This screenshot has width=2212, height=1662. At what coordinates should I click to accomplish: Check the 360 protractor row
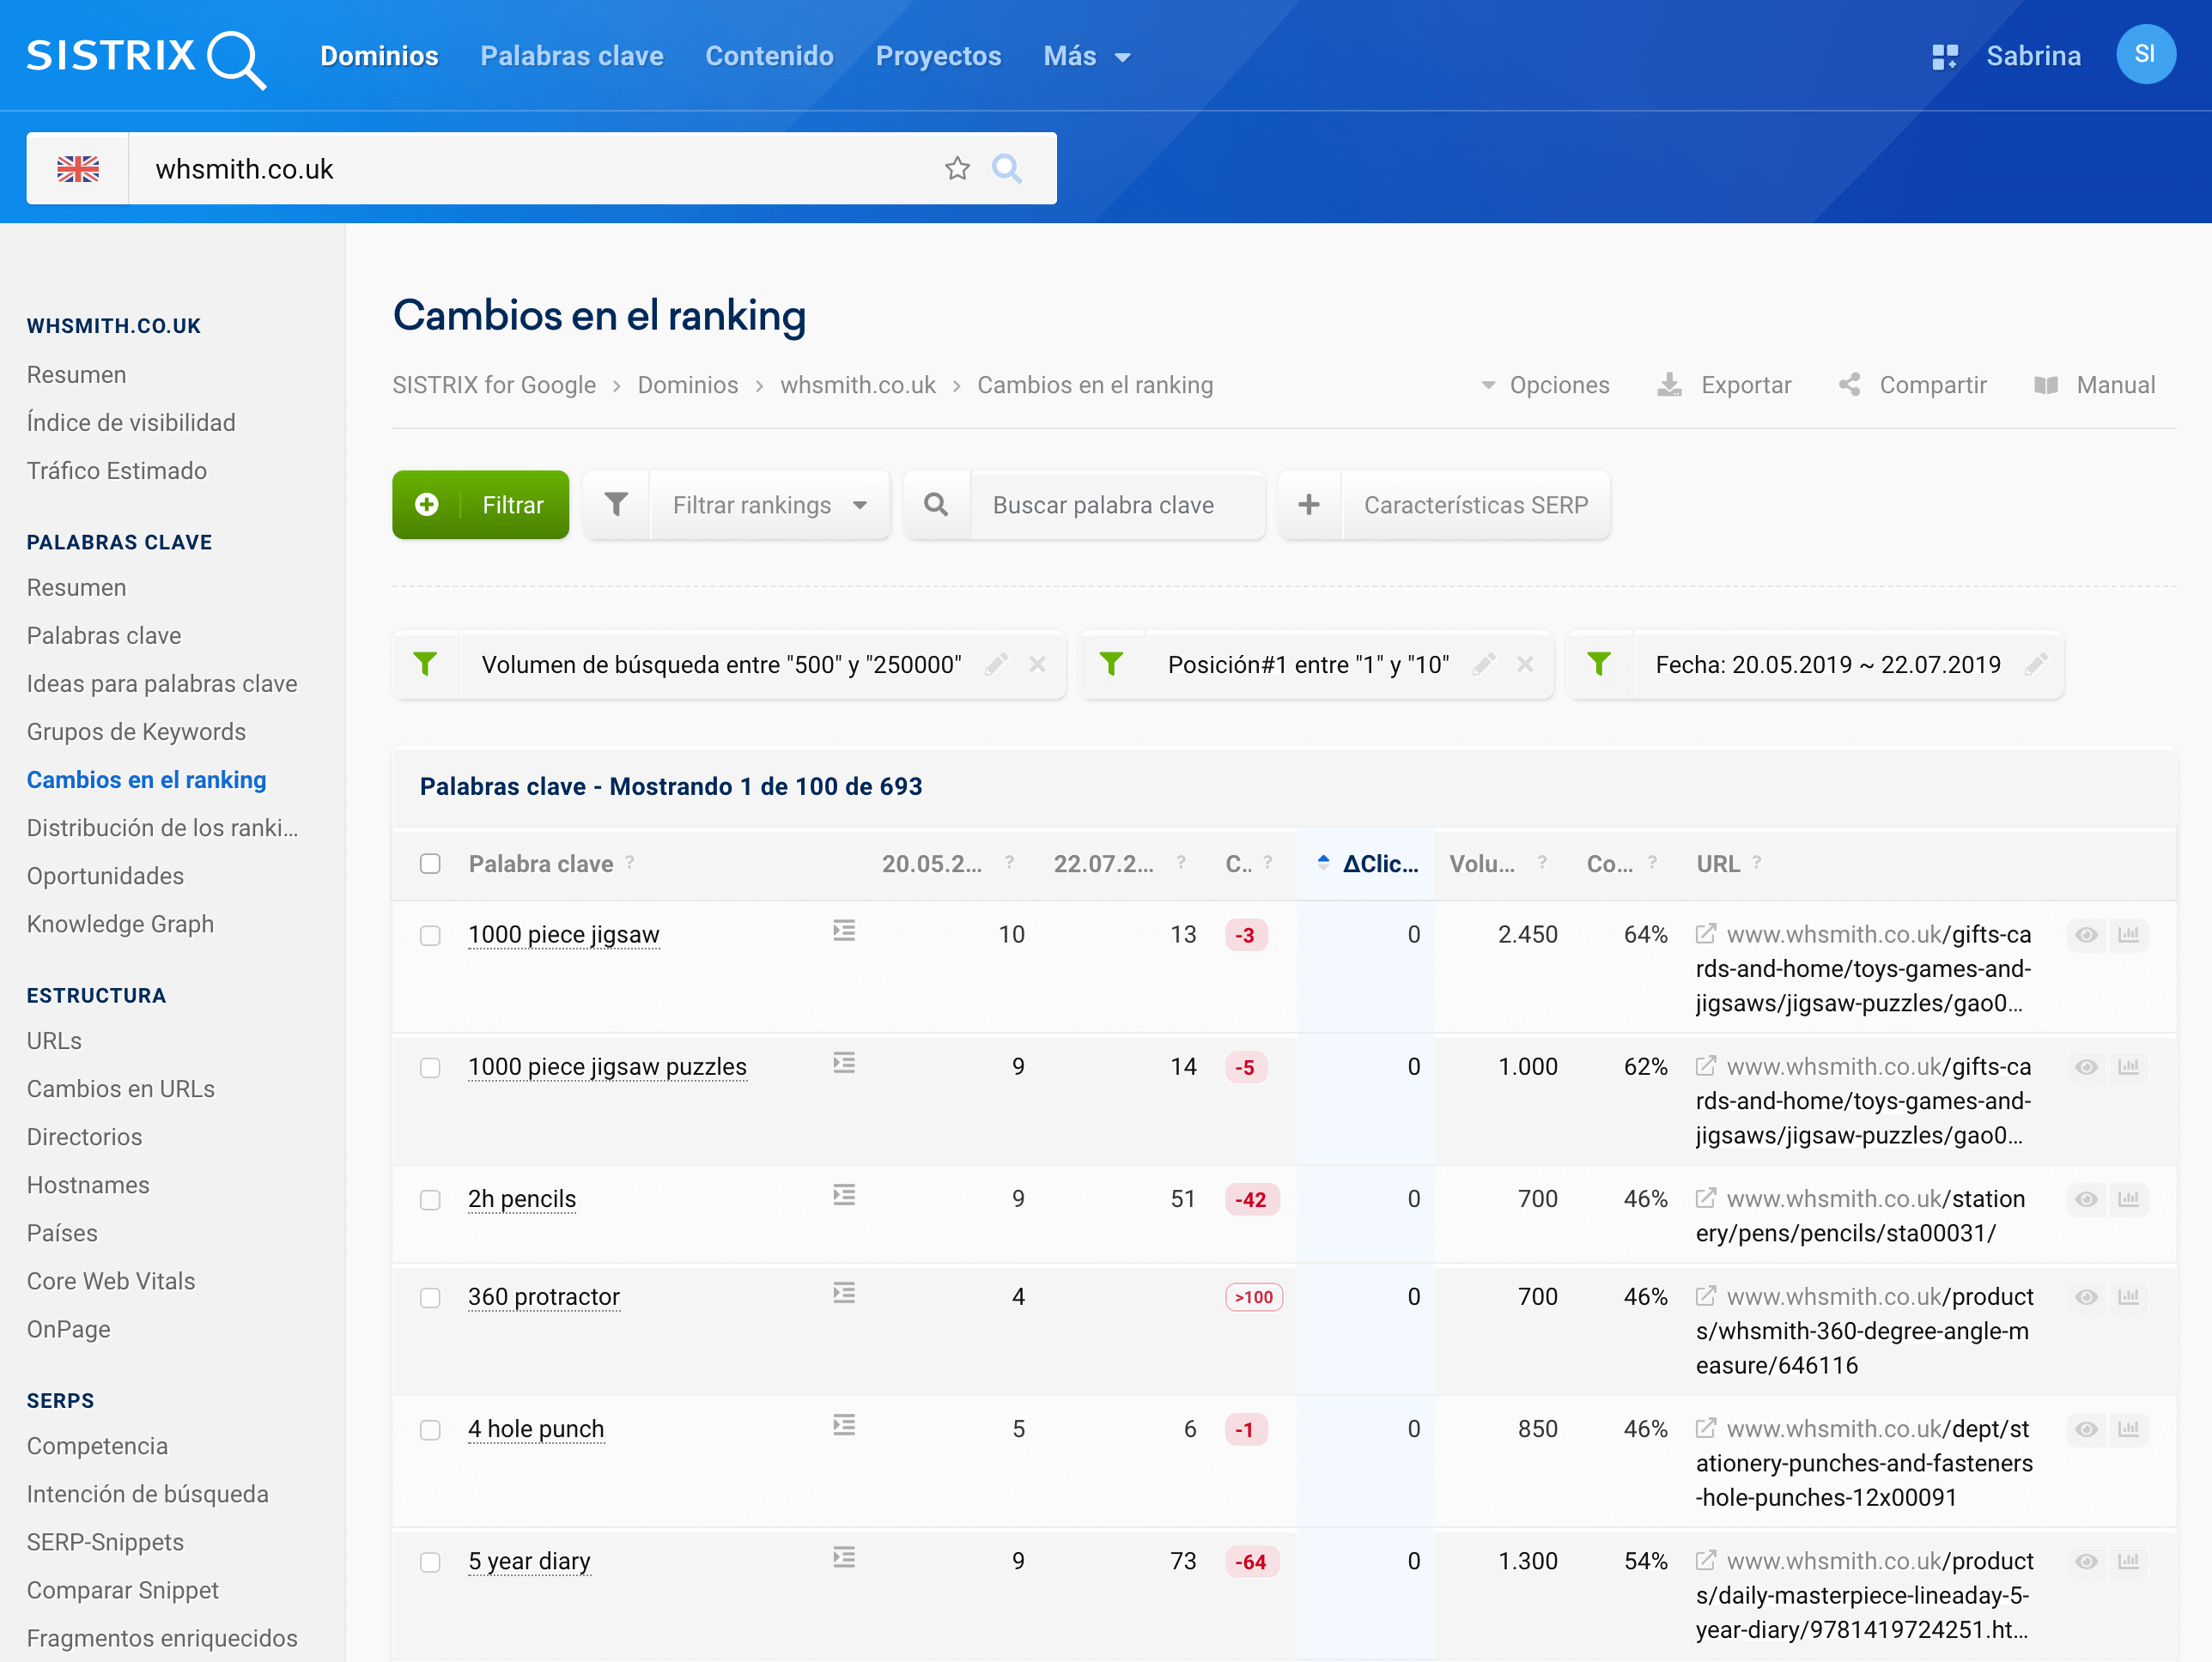430,1298
